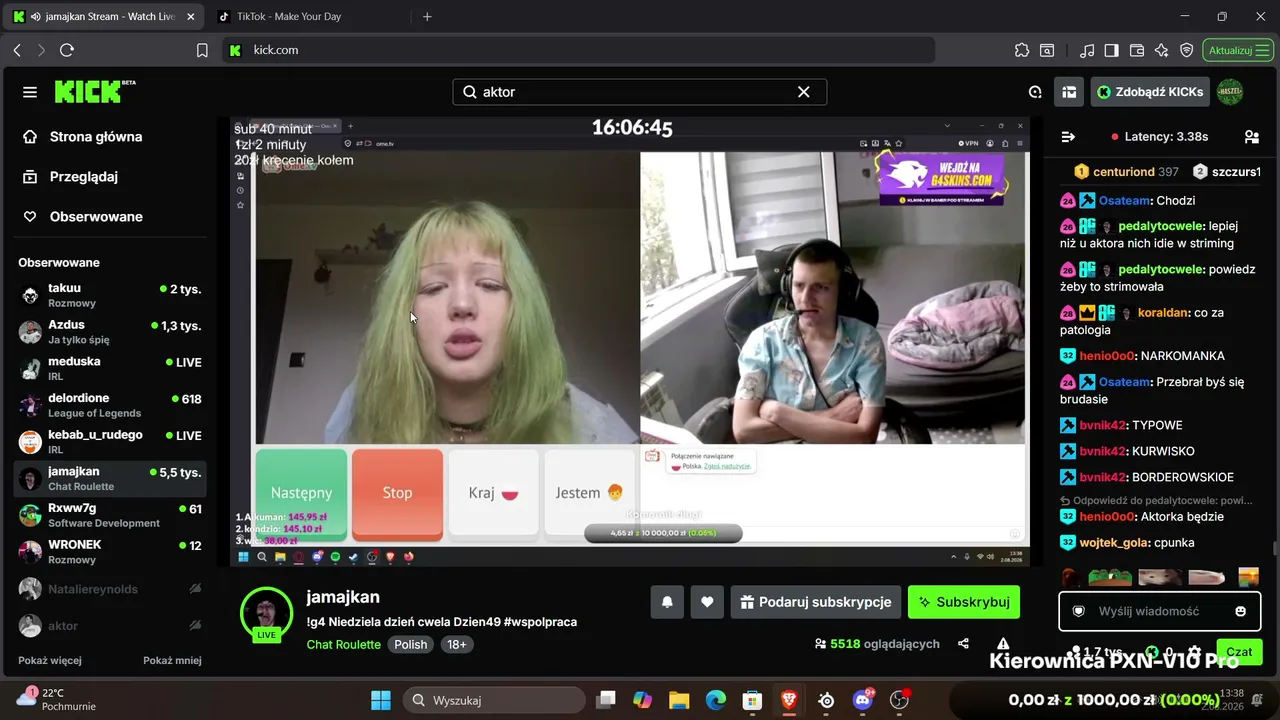Open the Azdus channel in followed list

coord(110,332)
